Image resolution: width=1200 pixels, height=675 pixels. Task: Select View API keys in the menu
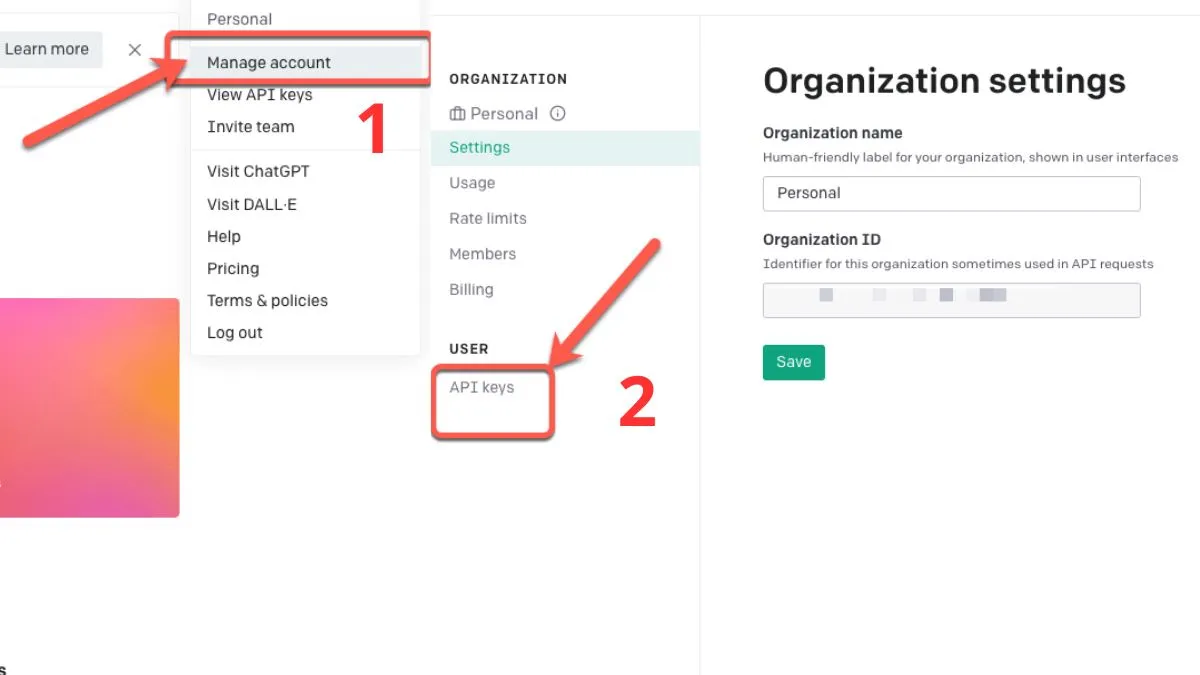(x=259, y=94)
